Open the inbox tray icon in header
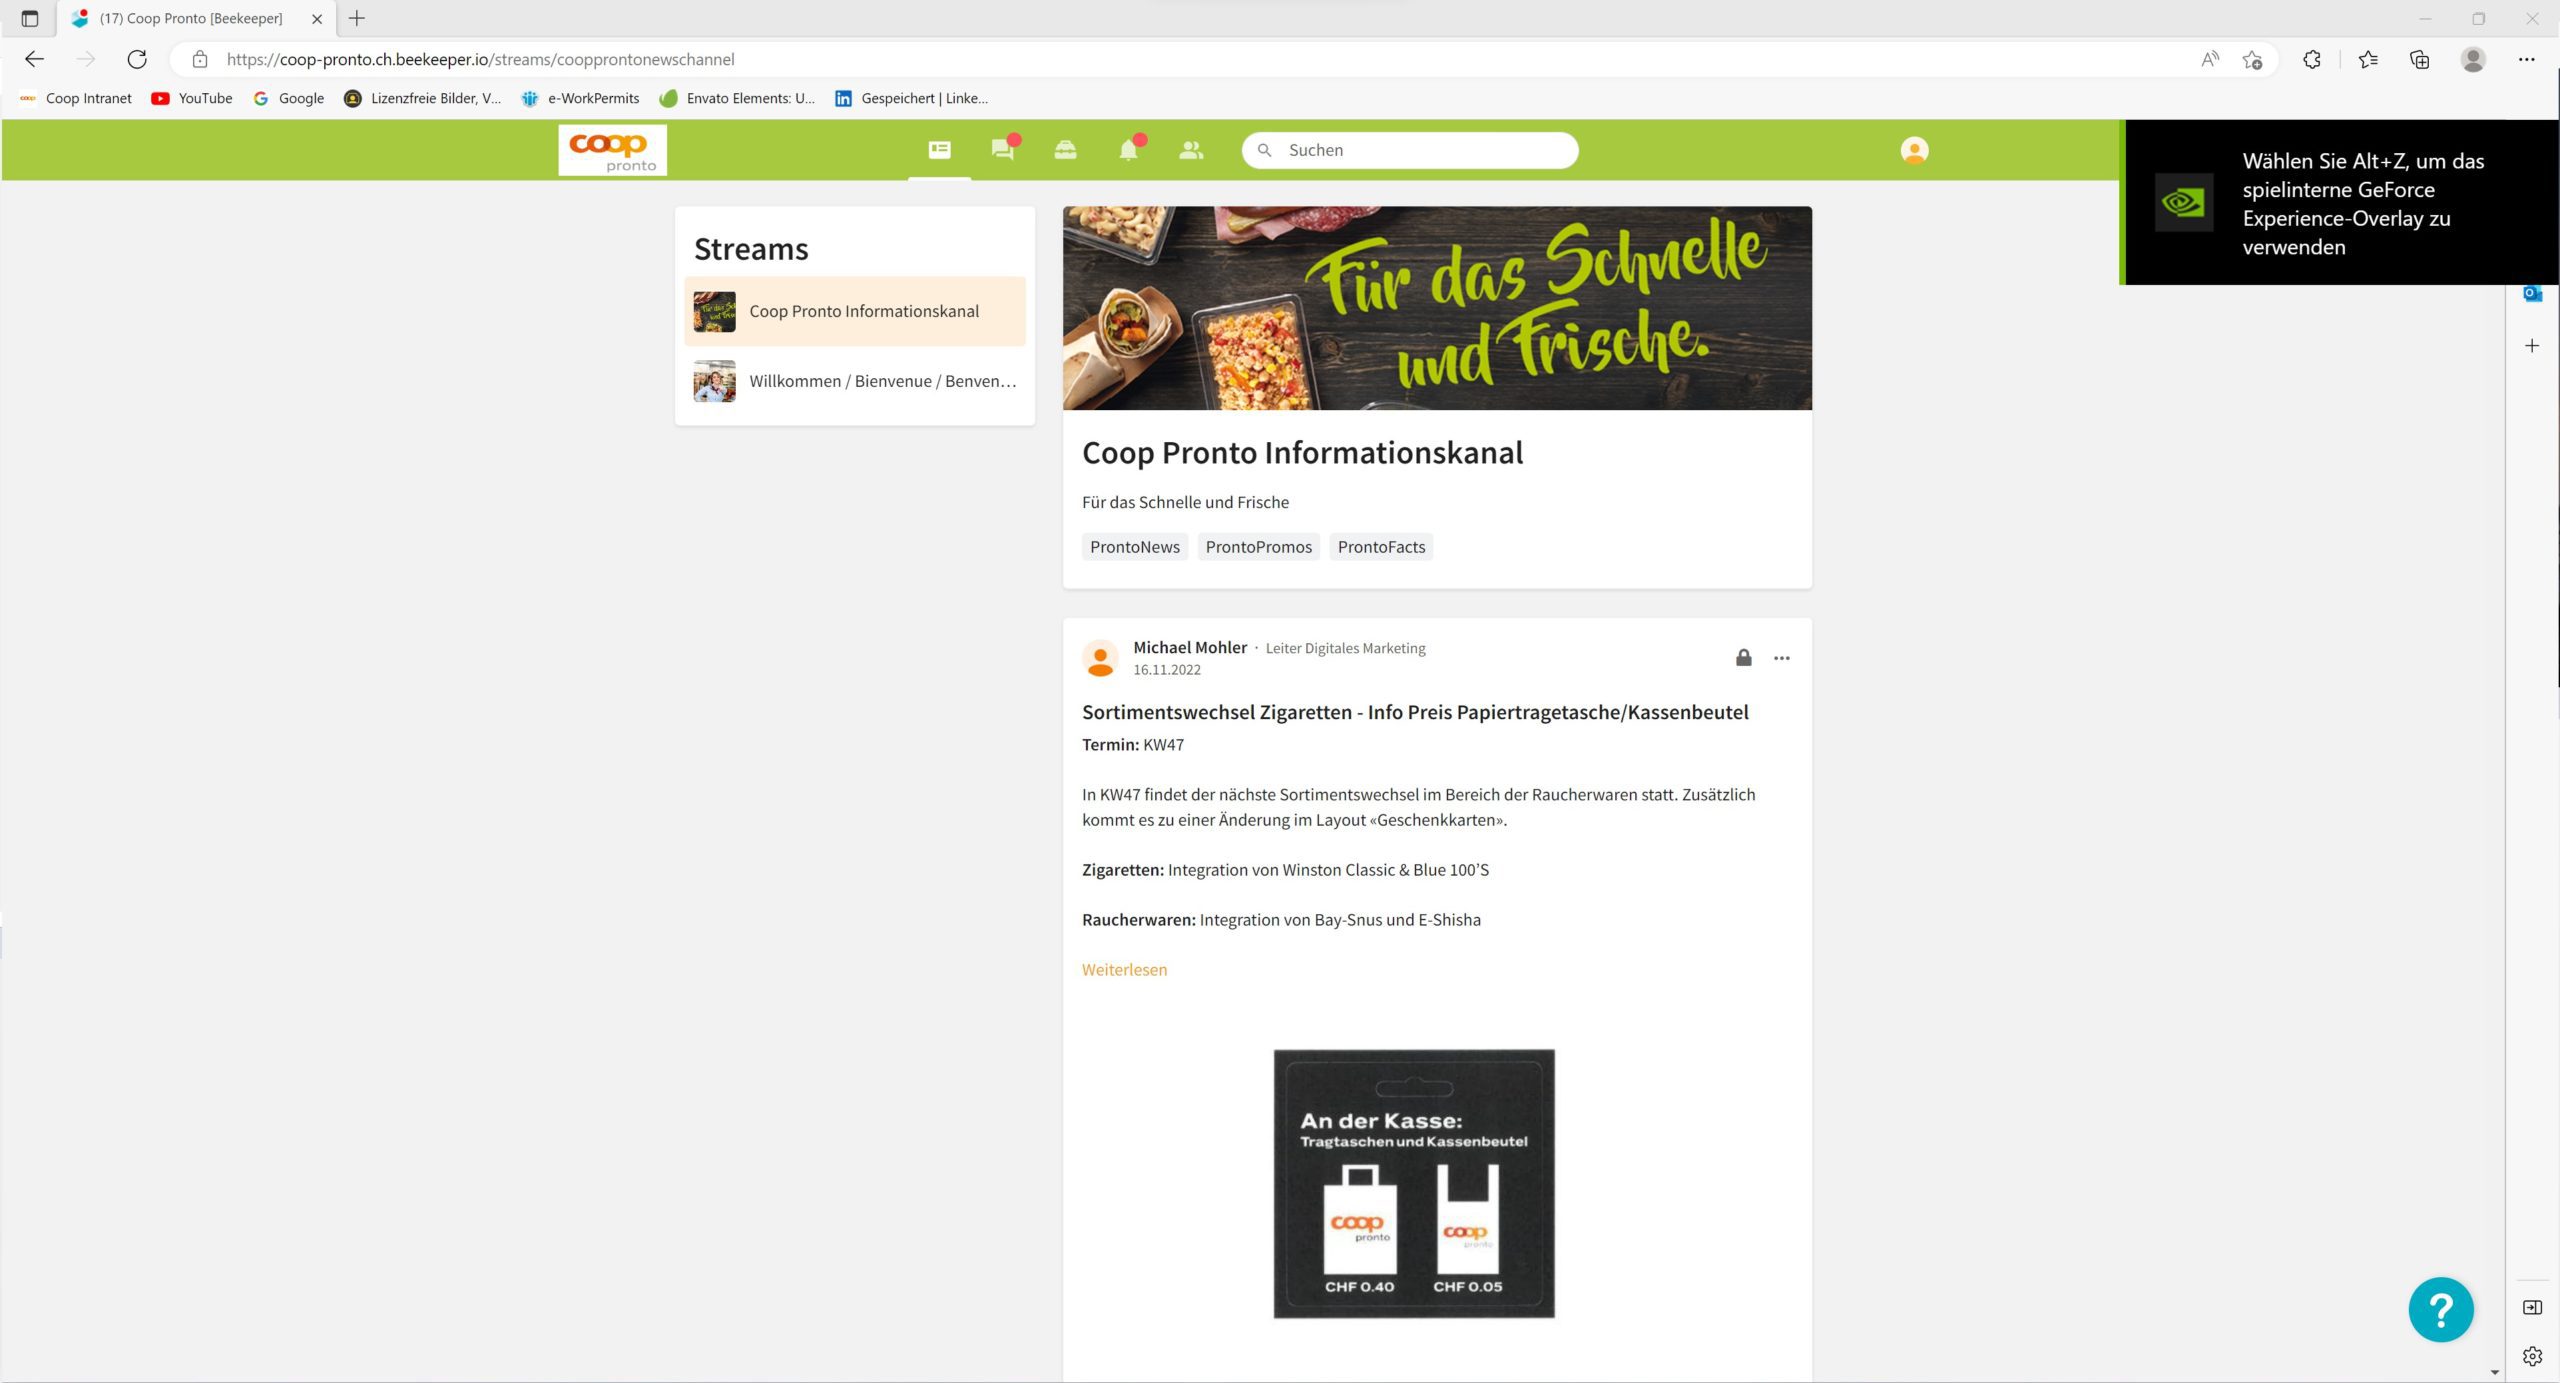Screen dimensions: 2560x1383 [1065, 150]
